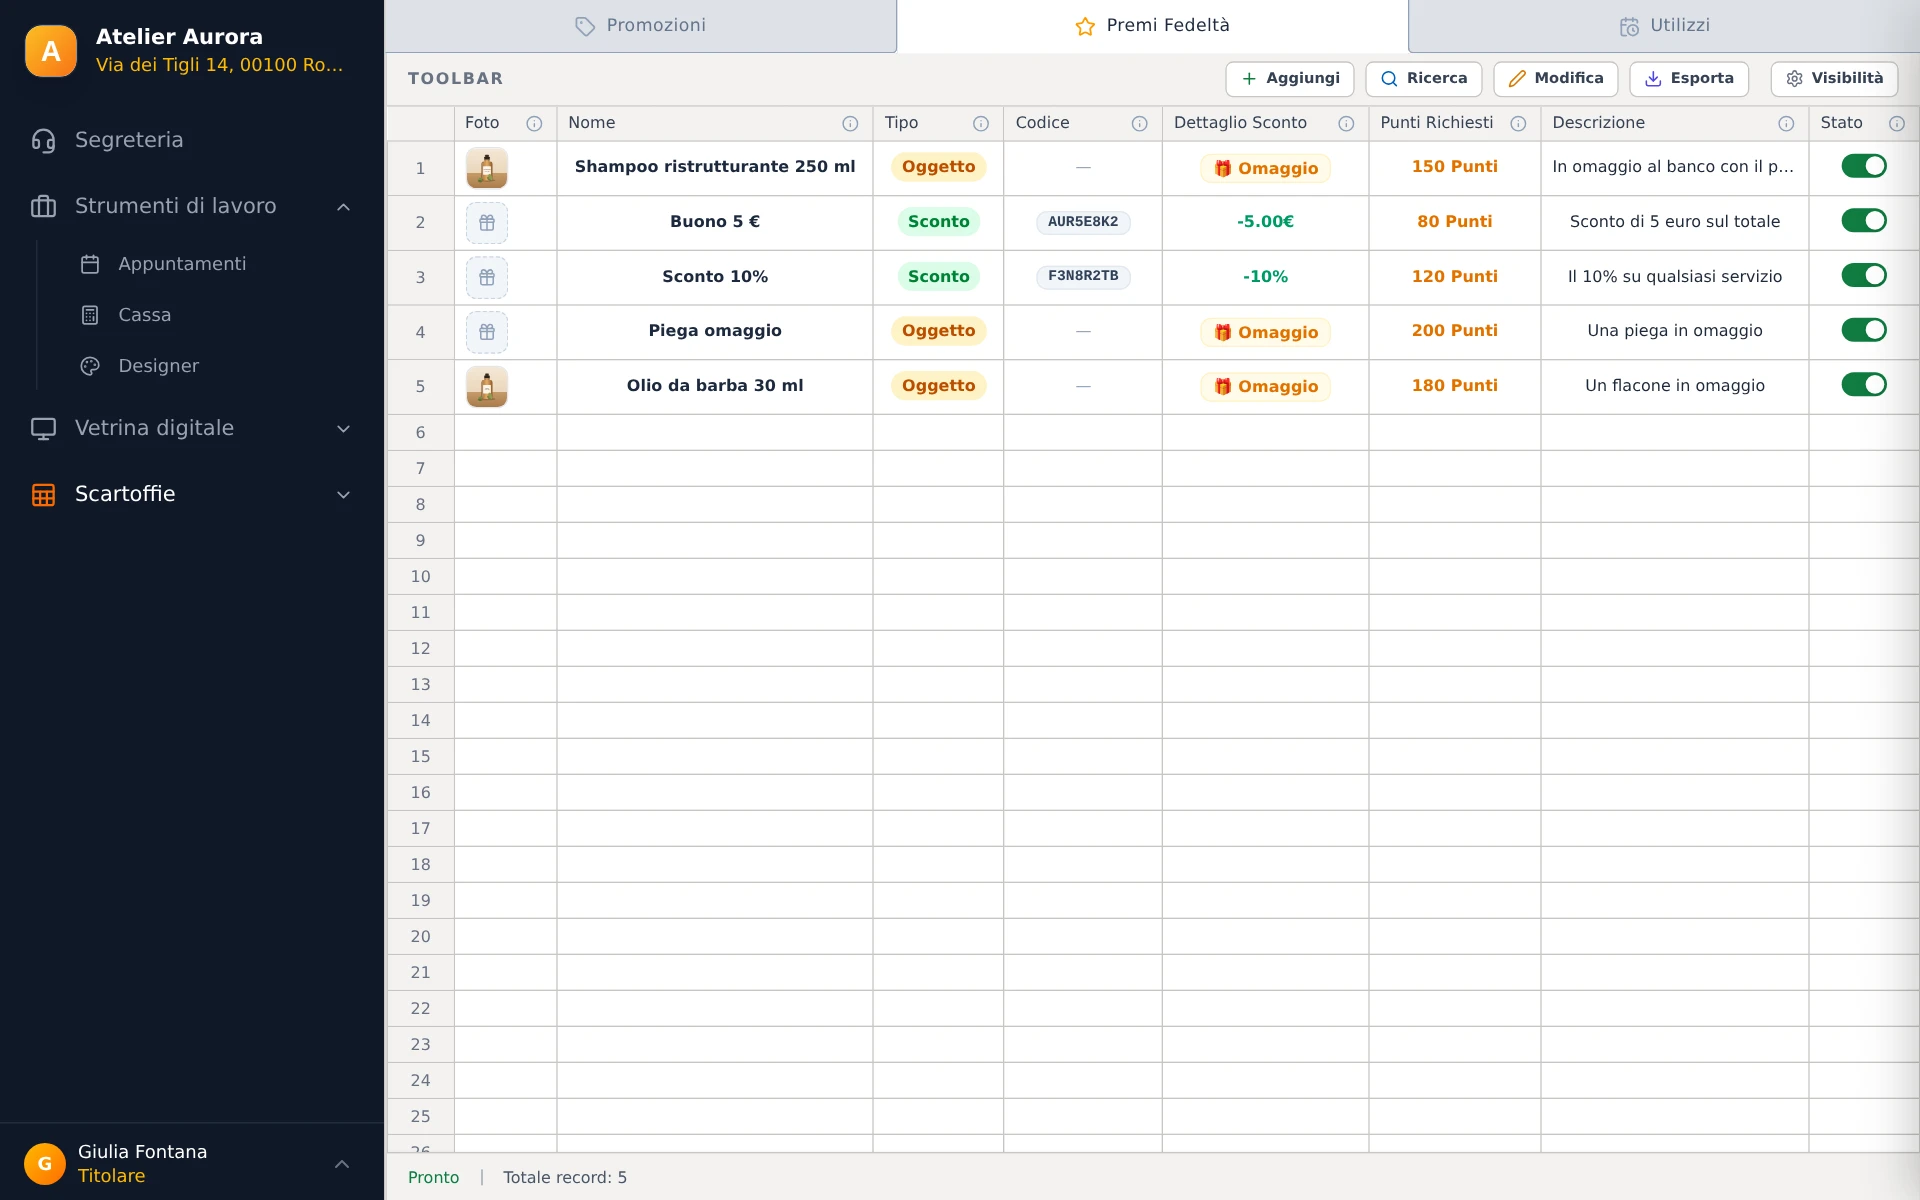Click Shampoo ristrutturante product photo
Image resolution: width=1920 pixels, height=1200 pixels.
(487, 168)
